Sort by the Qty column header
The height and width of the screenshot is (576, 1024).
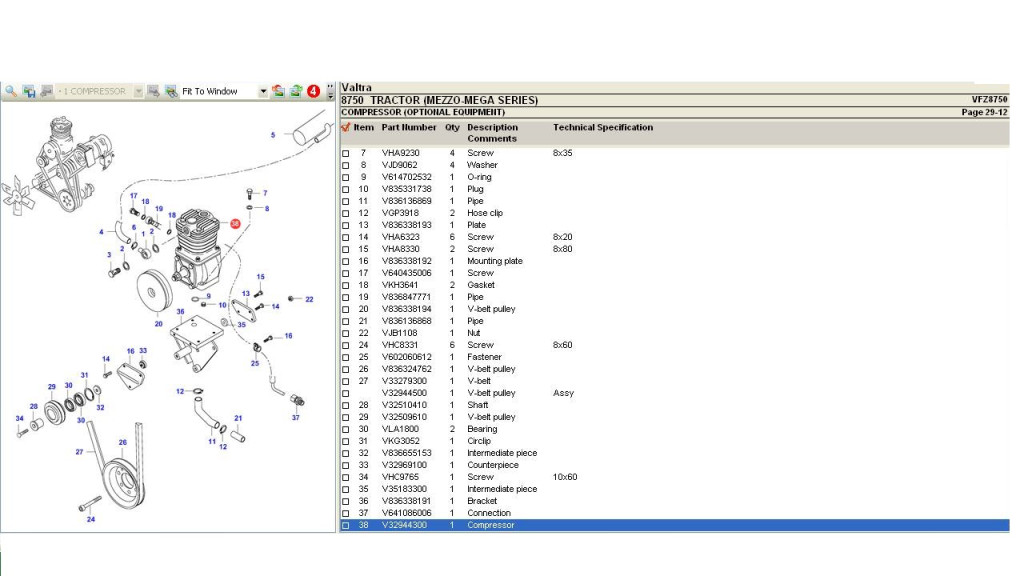pos(453,127)
